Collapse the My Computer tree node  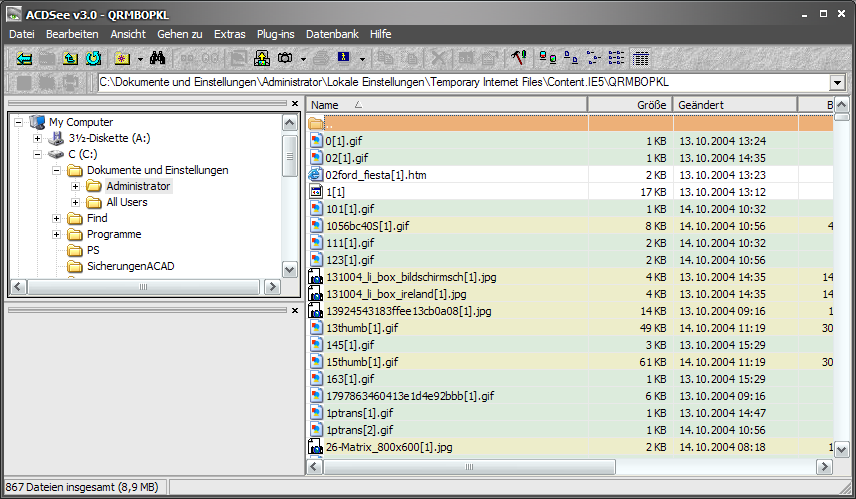pos(19,122)
